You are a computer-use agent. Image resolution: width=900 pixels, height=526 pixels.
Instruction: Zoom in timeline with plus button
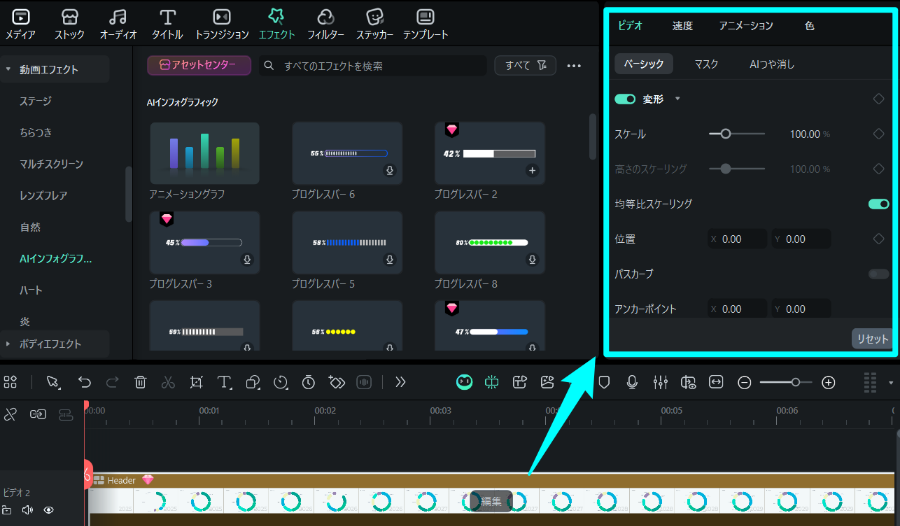pyautogui.click(x=828, y=382)
